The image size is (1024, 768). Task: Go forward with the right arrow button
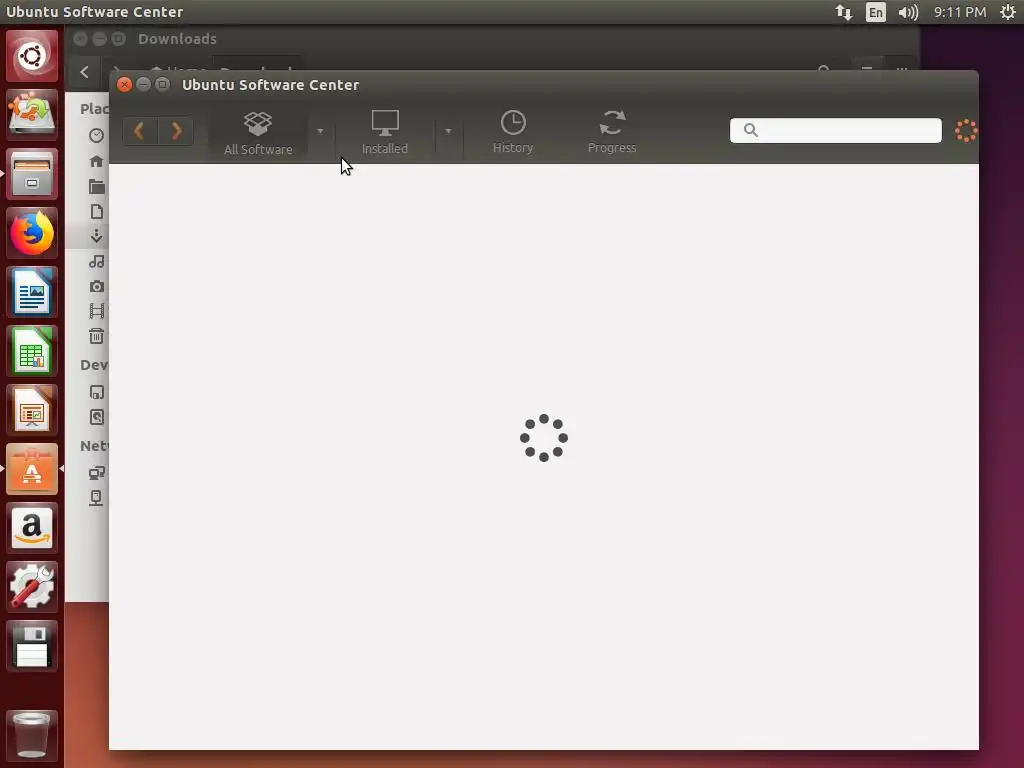coord(176,131)
